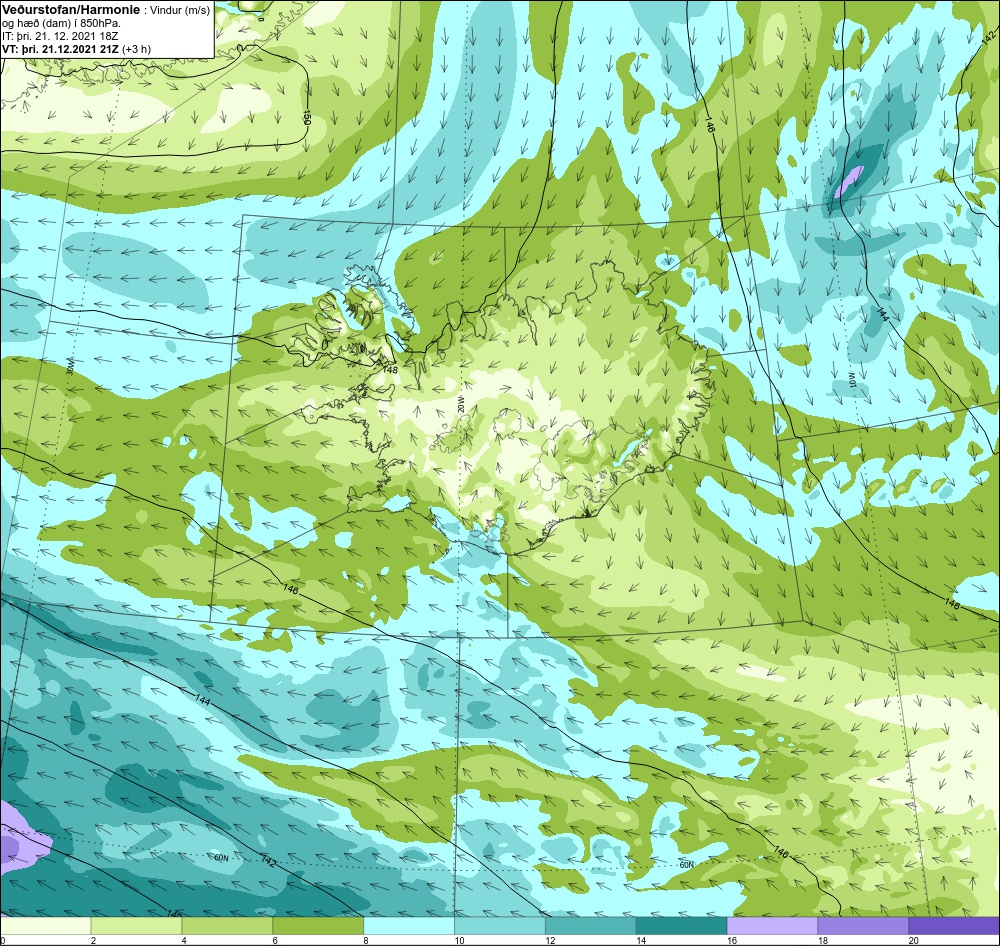Image resolution: width=1000 pixels, height=946 pixels.
Task: Click the '142' contour label southwest of Iceland
Action: (x=268, y=861)
